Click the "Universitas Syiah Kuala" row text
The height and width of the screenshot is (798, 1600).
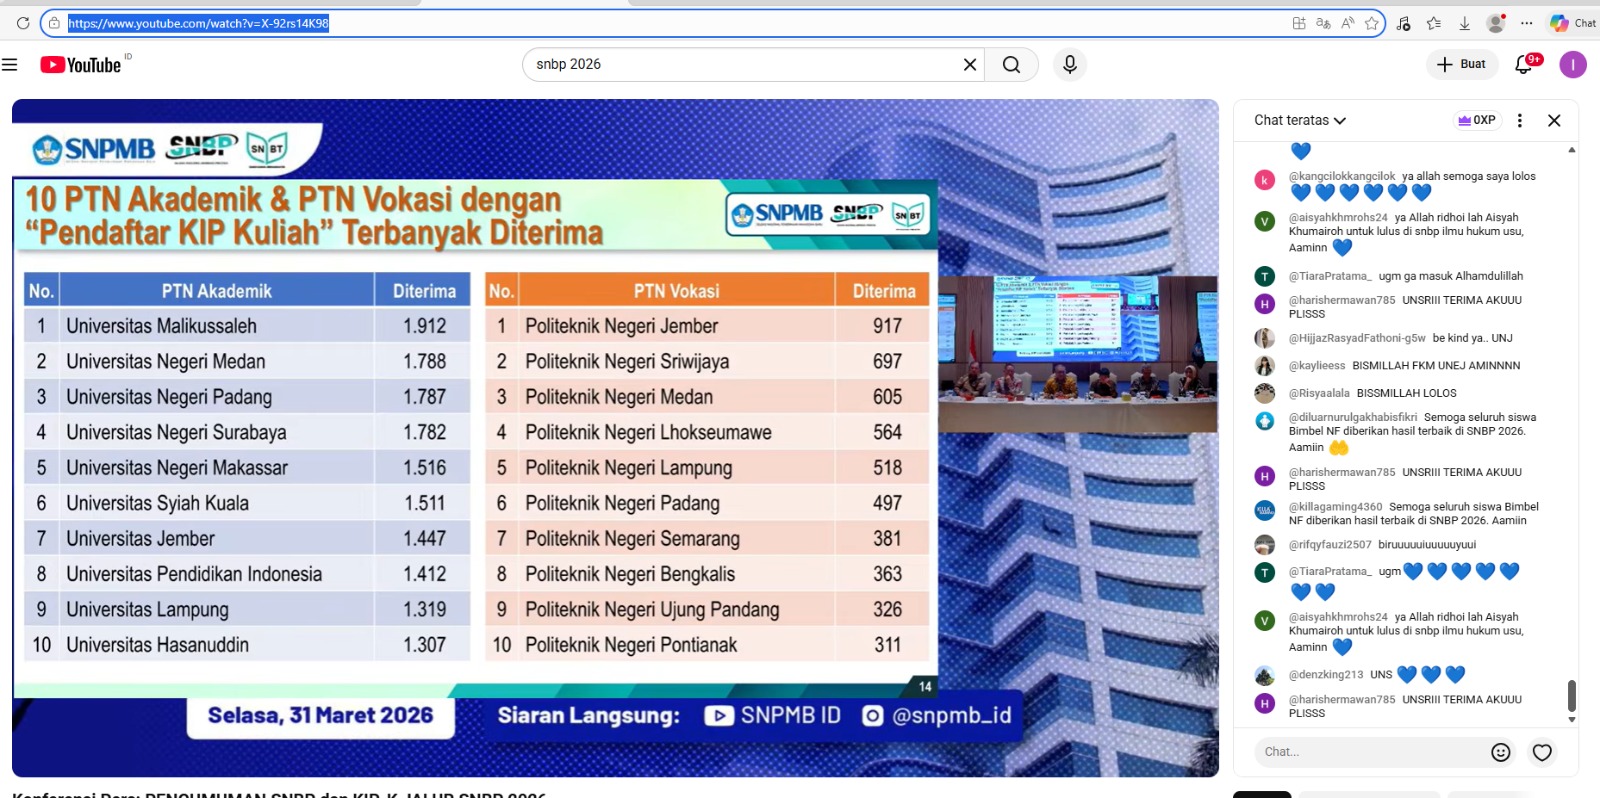(157, 503)
